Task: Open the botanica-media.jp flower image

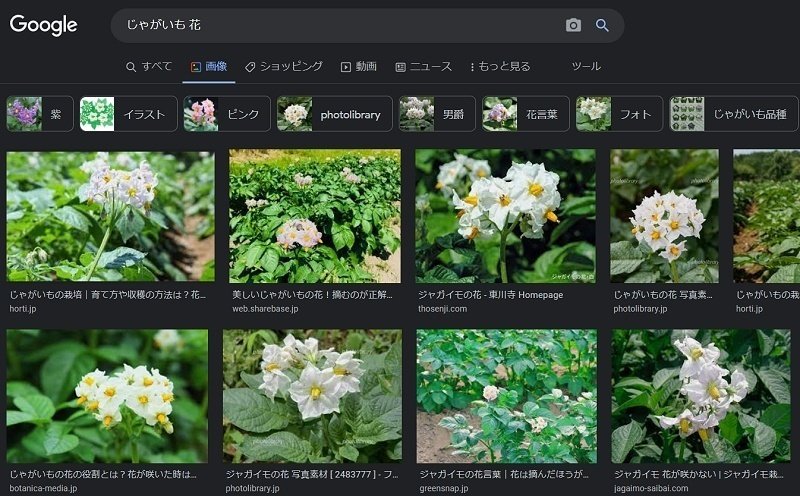Action: pyautogui.click(x=107, y=396)
